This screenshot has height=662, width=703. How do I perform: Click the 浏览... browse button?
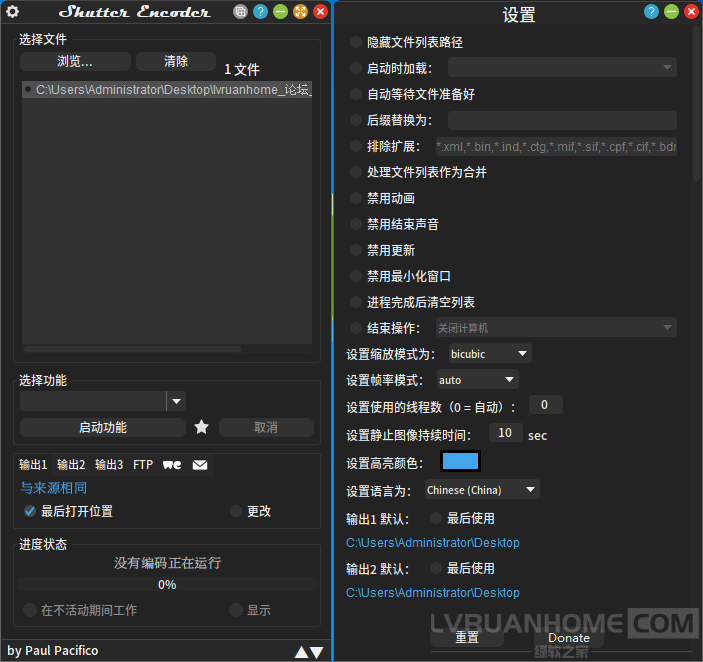point(75,61)
